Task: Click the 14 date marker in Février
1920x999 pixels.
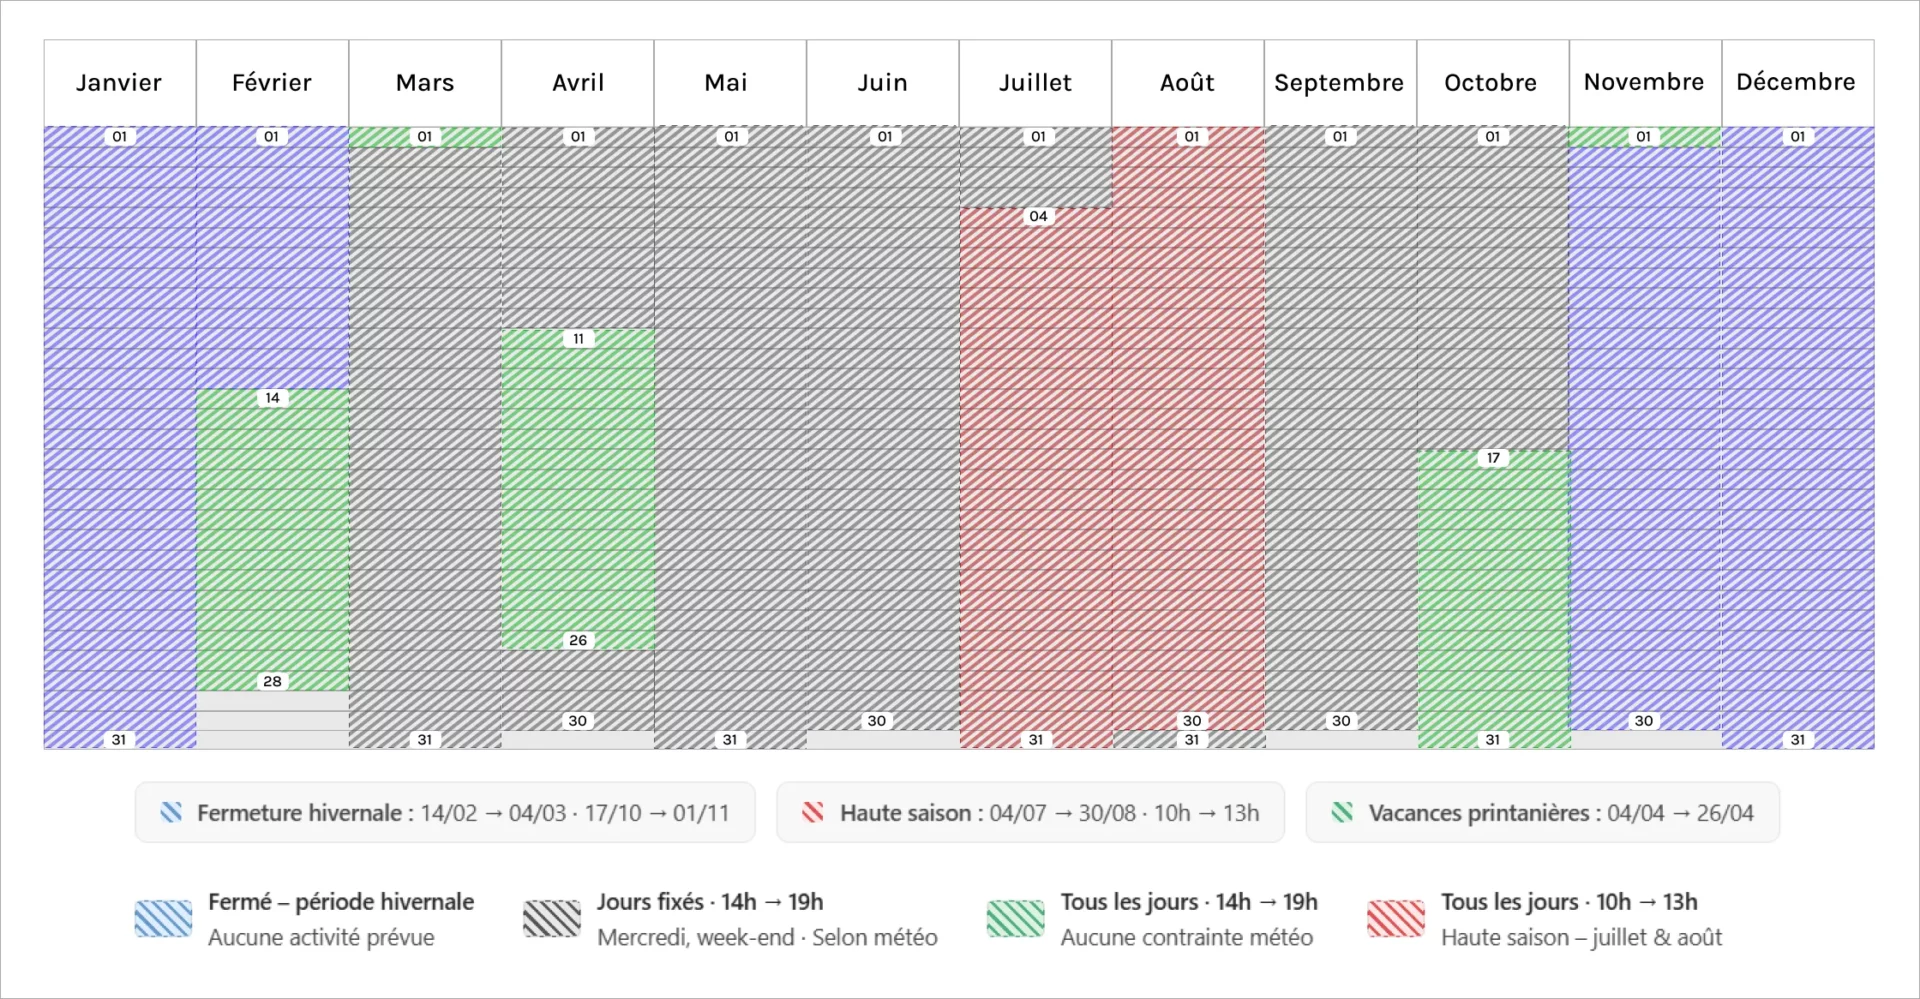Action: [272, 398]
